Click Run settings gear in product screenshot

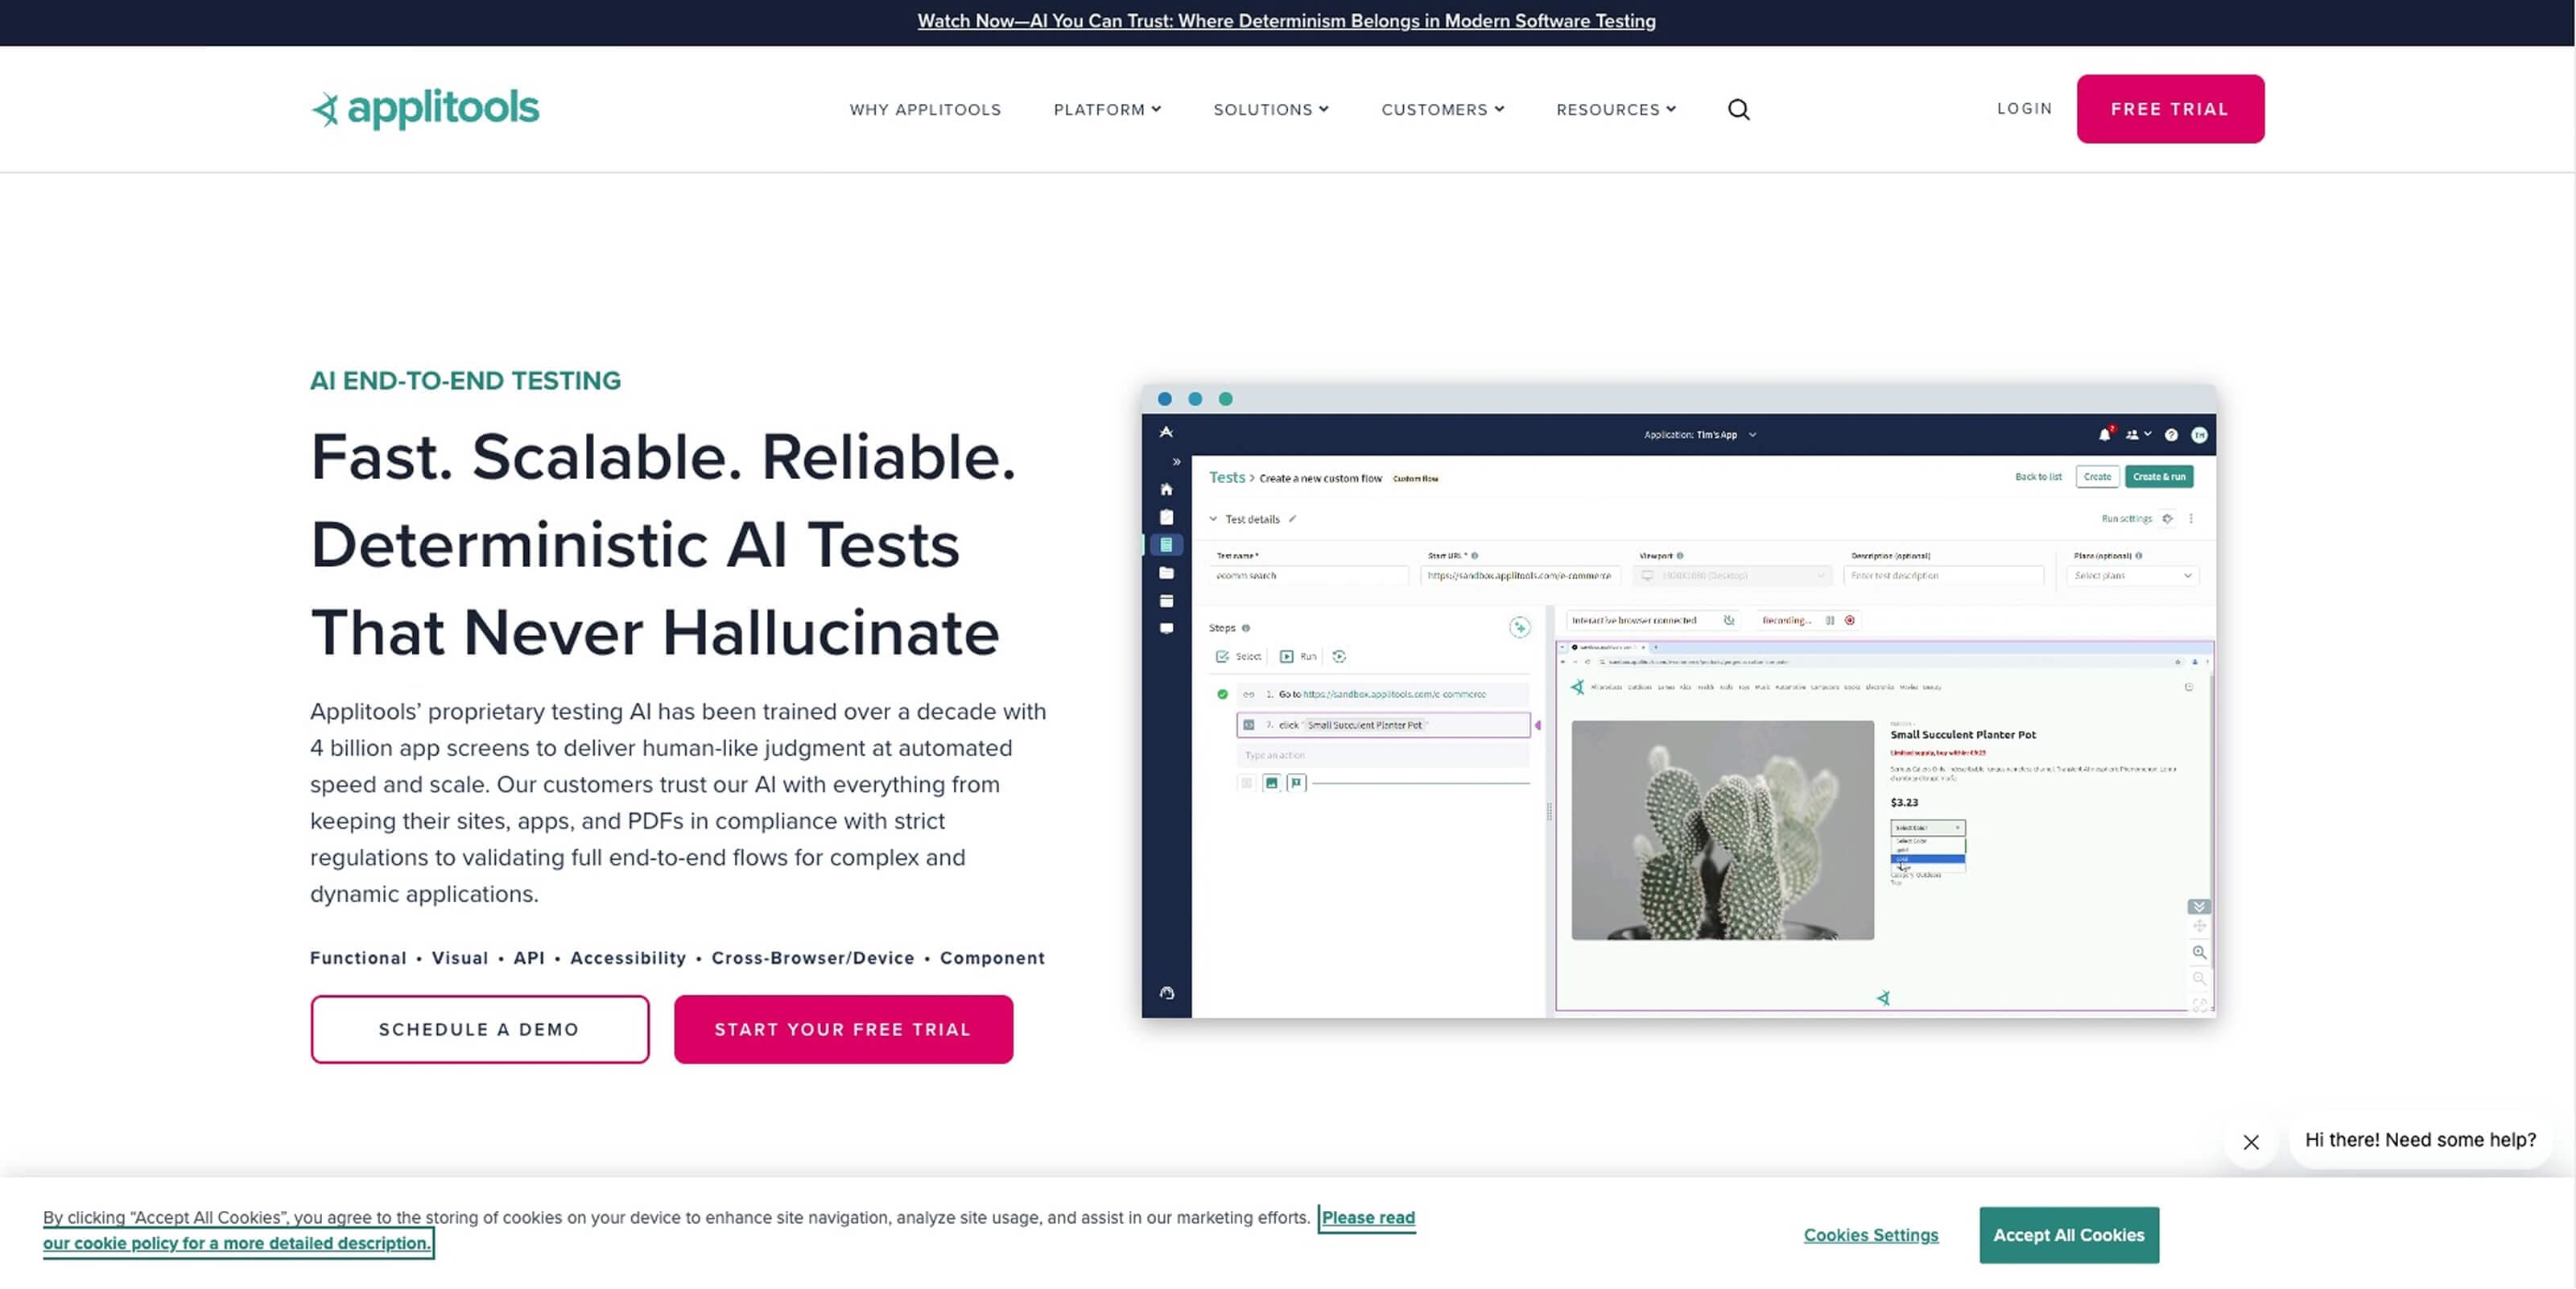(x=2167, y=519)
